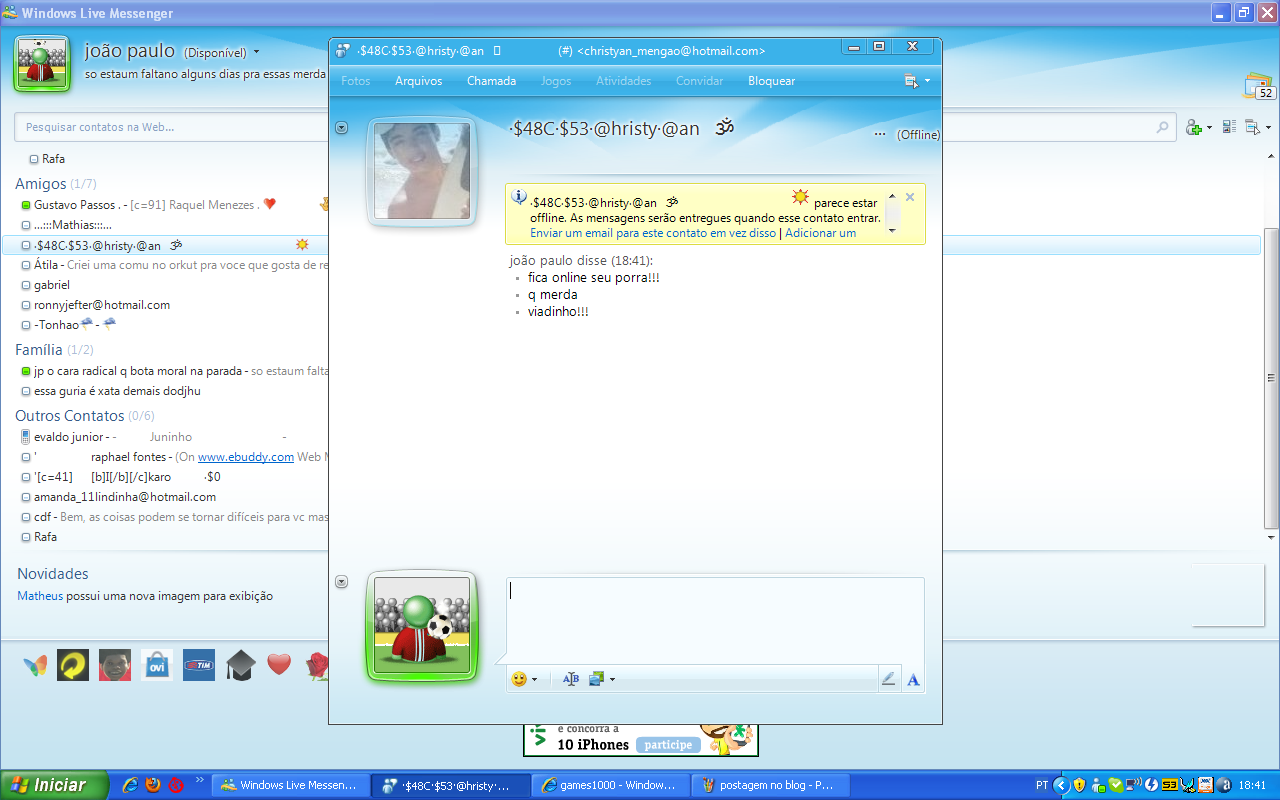
Task: Switch to postagem no blog taskbar window
Action: (769, 785)
